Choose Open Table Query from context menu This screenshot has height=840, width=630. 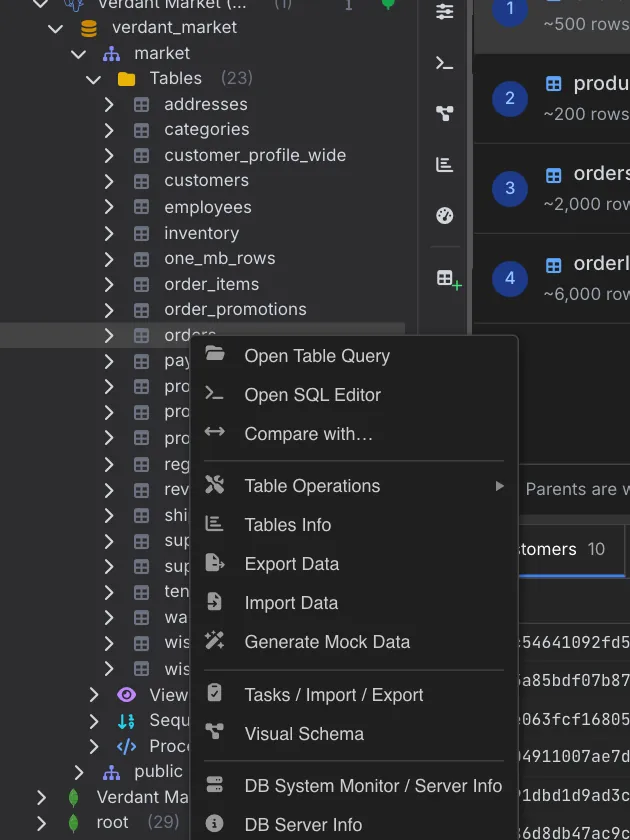pyautogui.click(x=354, y=356)
